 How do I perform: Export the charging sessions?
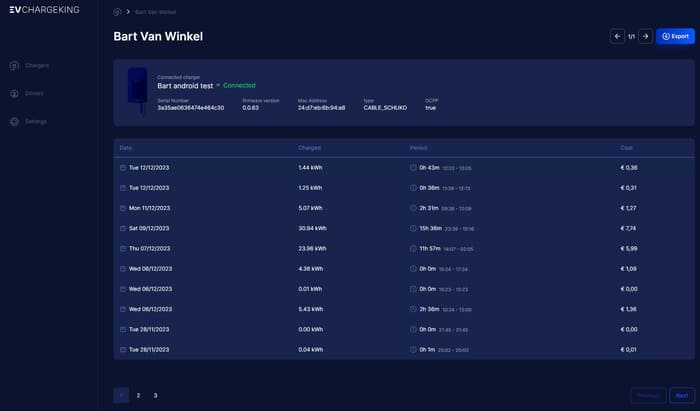click(676, 36)
